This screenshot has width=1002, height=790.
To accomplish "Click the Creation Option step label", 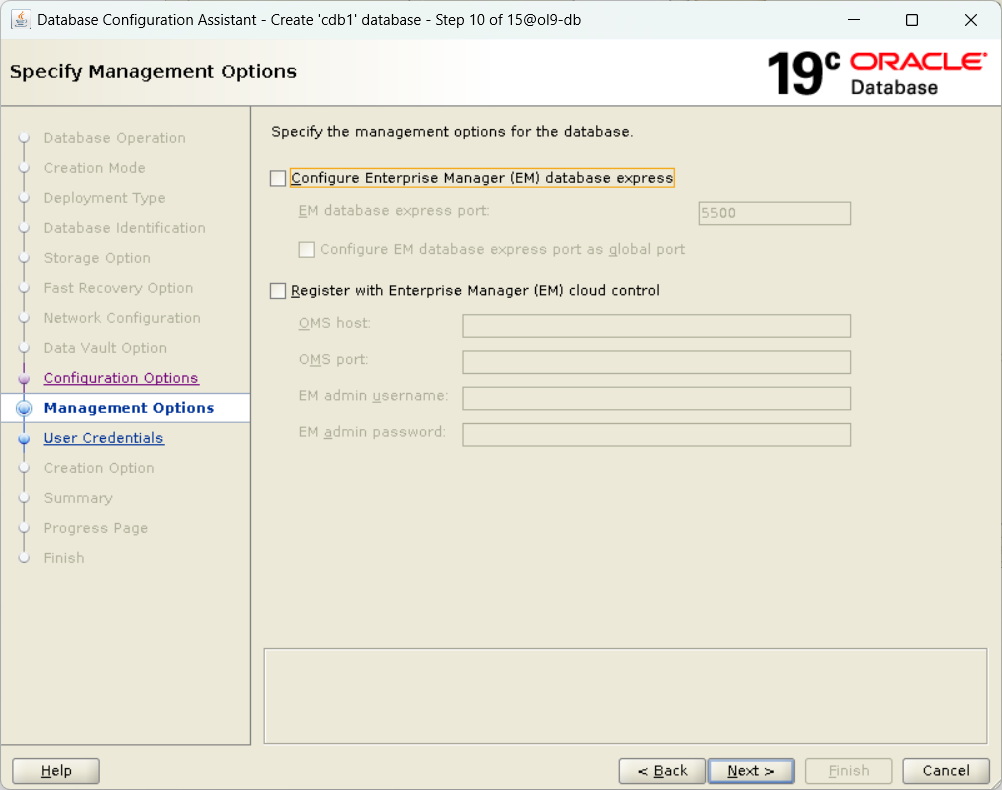I will 99,468.
